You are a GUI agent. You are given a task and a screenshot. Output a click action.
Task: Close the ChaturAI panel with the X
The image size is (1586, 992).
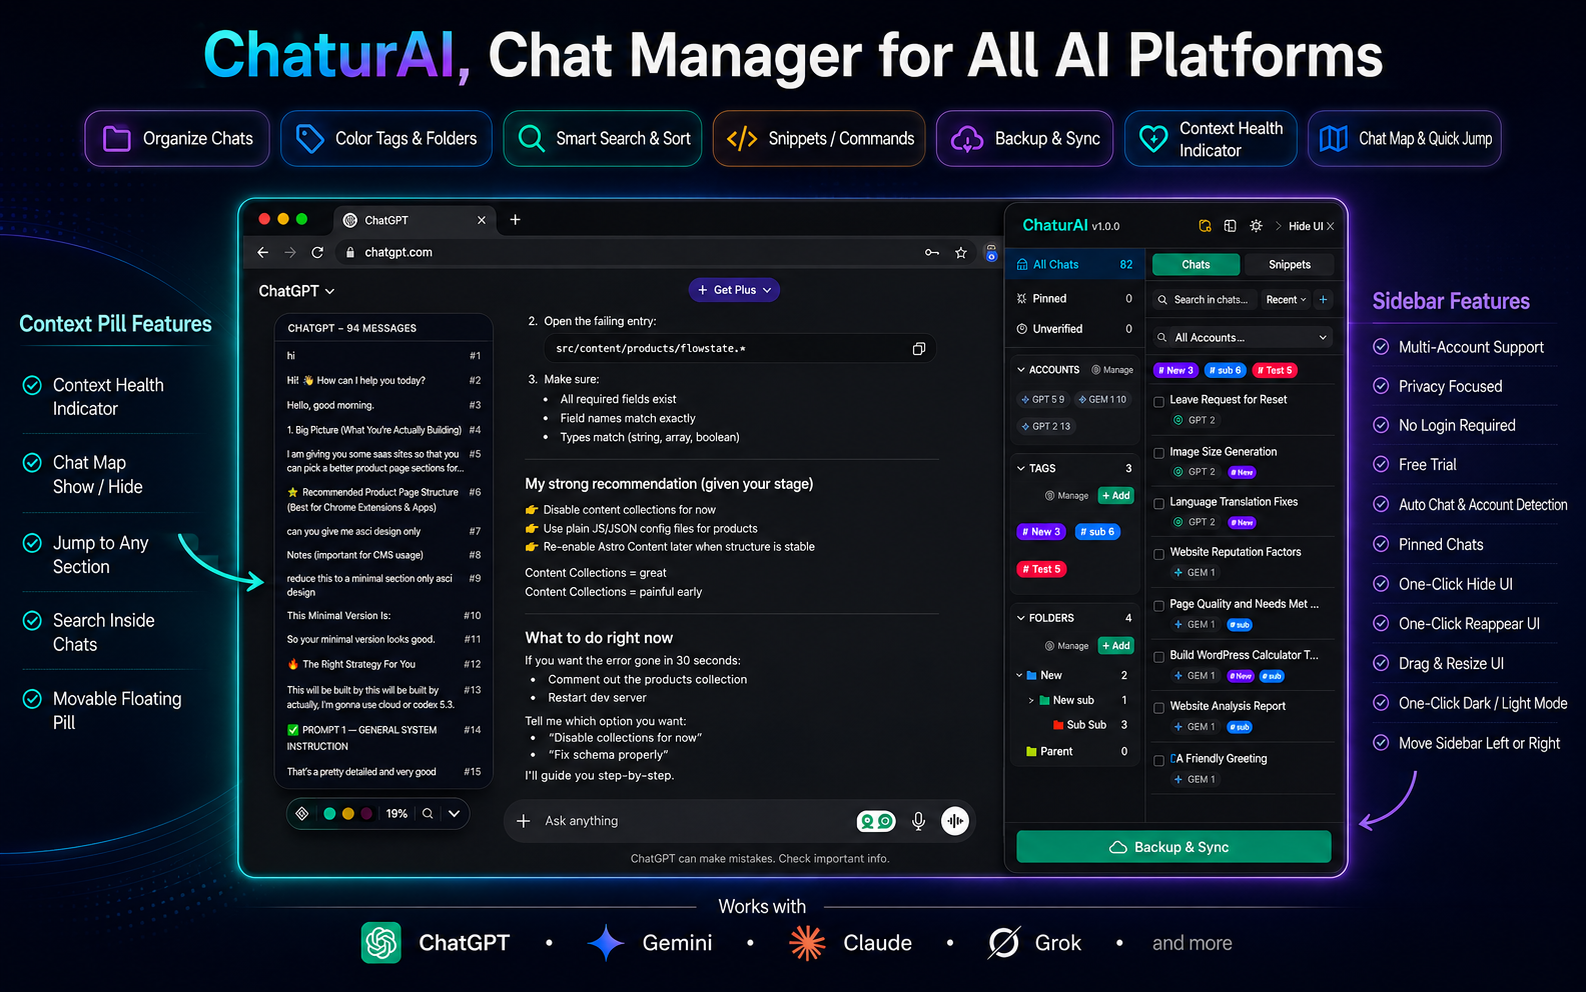tap(1330, 226)
